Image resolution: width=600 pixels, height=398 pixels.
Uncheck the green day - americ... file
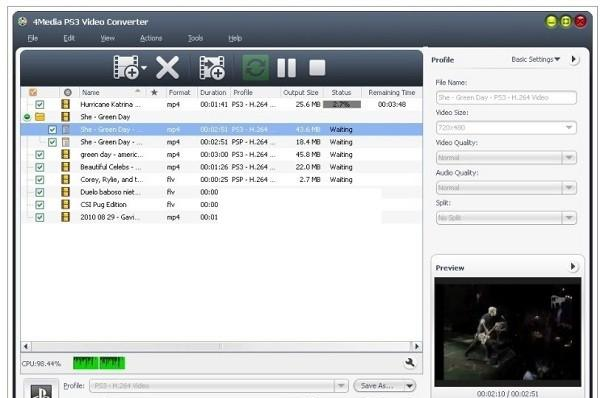point(39,155)
